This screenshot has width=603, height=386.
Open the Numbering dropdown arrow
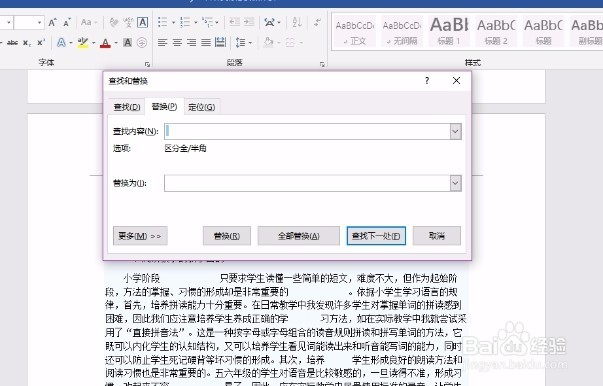[195, 23]
